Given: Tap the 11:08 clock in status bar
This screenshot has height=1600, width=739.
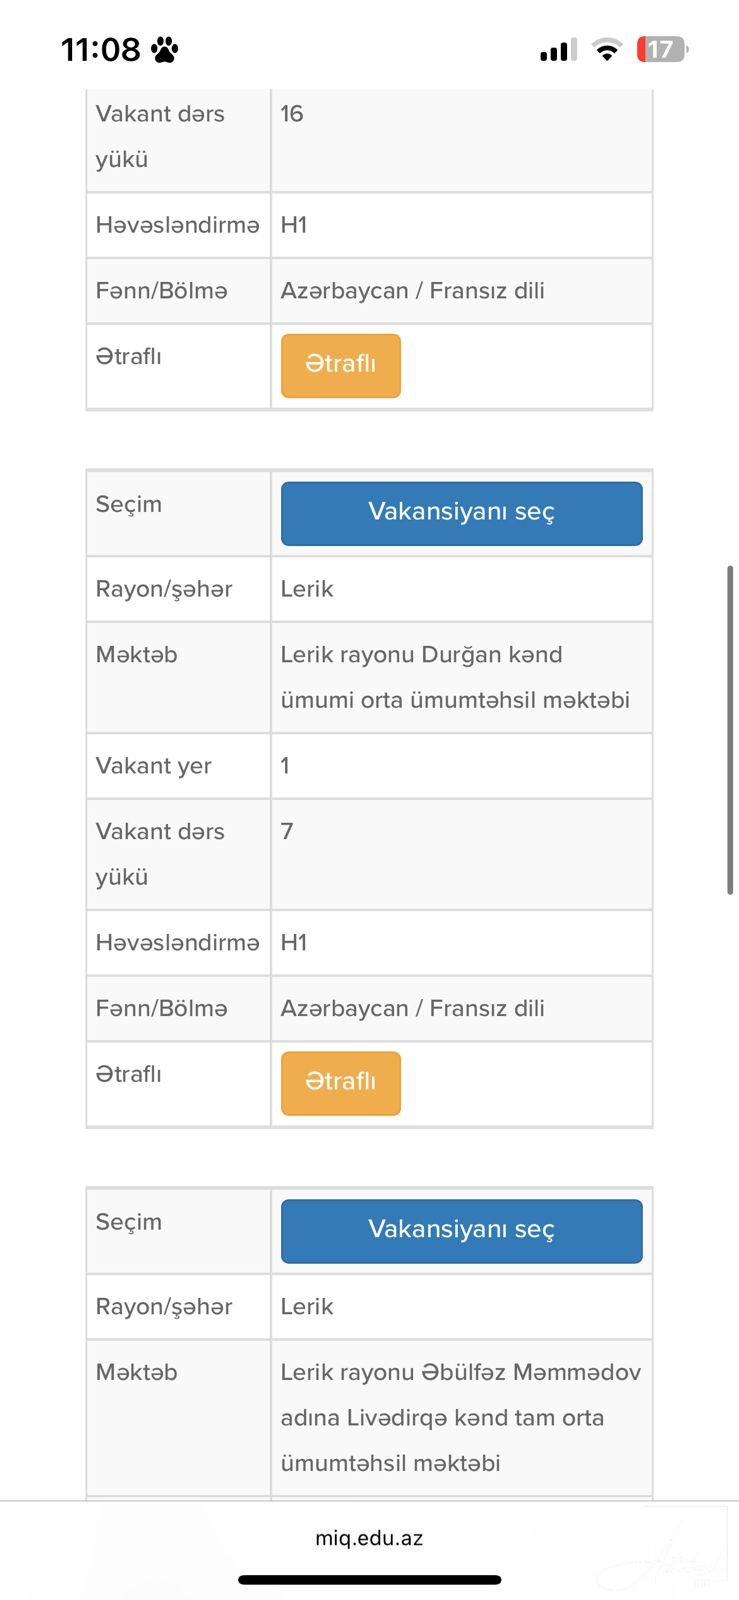Looking at the screenshot, I should click(x=100, y=49).
